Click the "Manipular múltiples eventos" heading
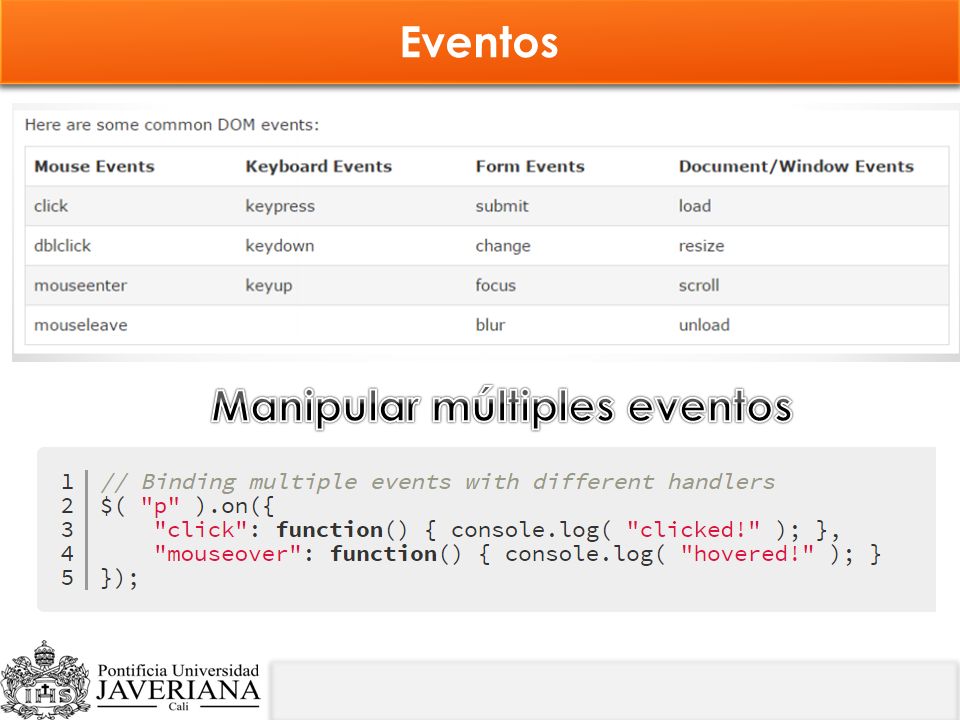The height and width of the screenshot is (720, 960). pyautogui.click(x=501, y=407)
